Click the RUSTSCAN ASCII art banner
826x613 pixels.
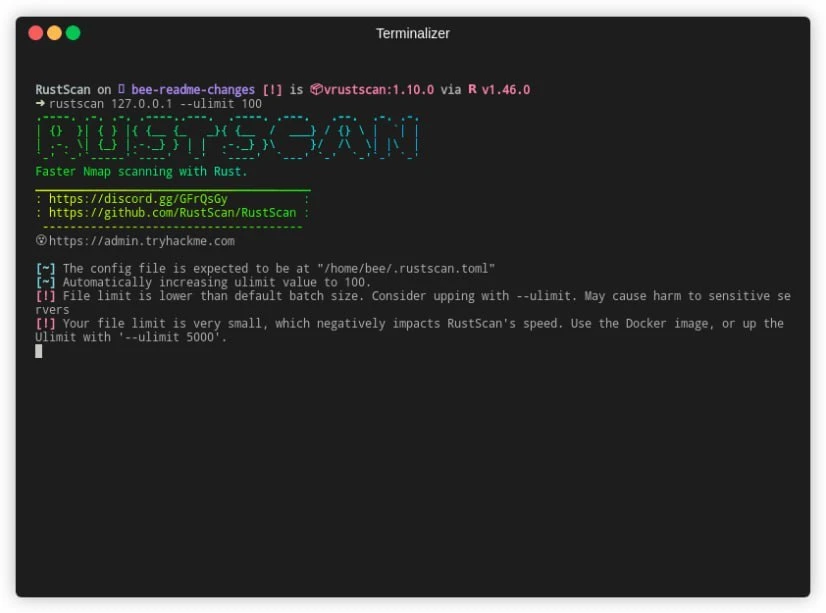click(227, 137)
